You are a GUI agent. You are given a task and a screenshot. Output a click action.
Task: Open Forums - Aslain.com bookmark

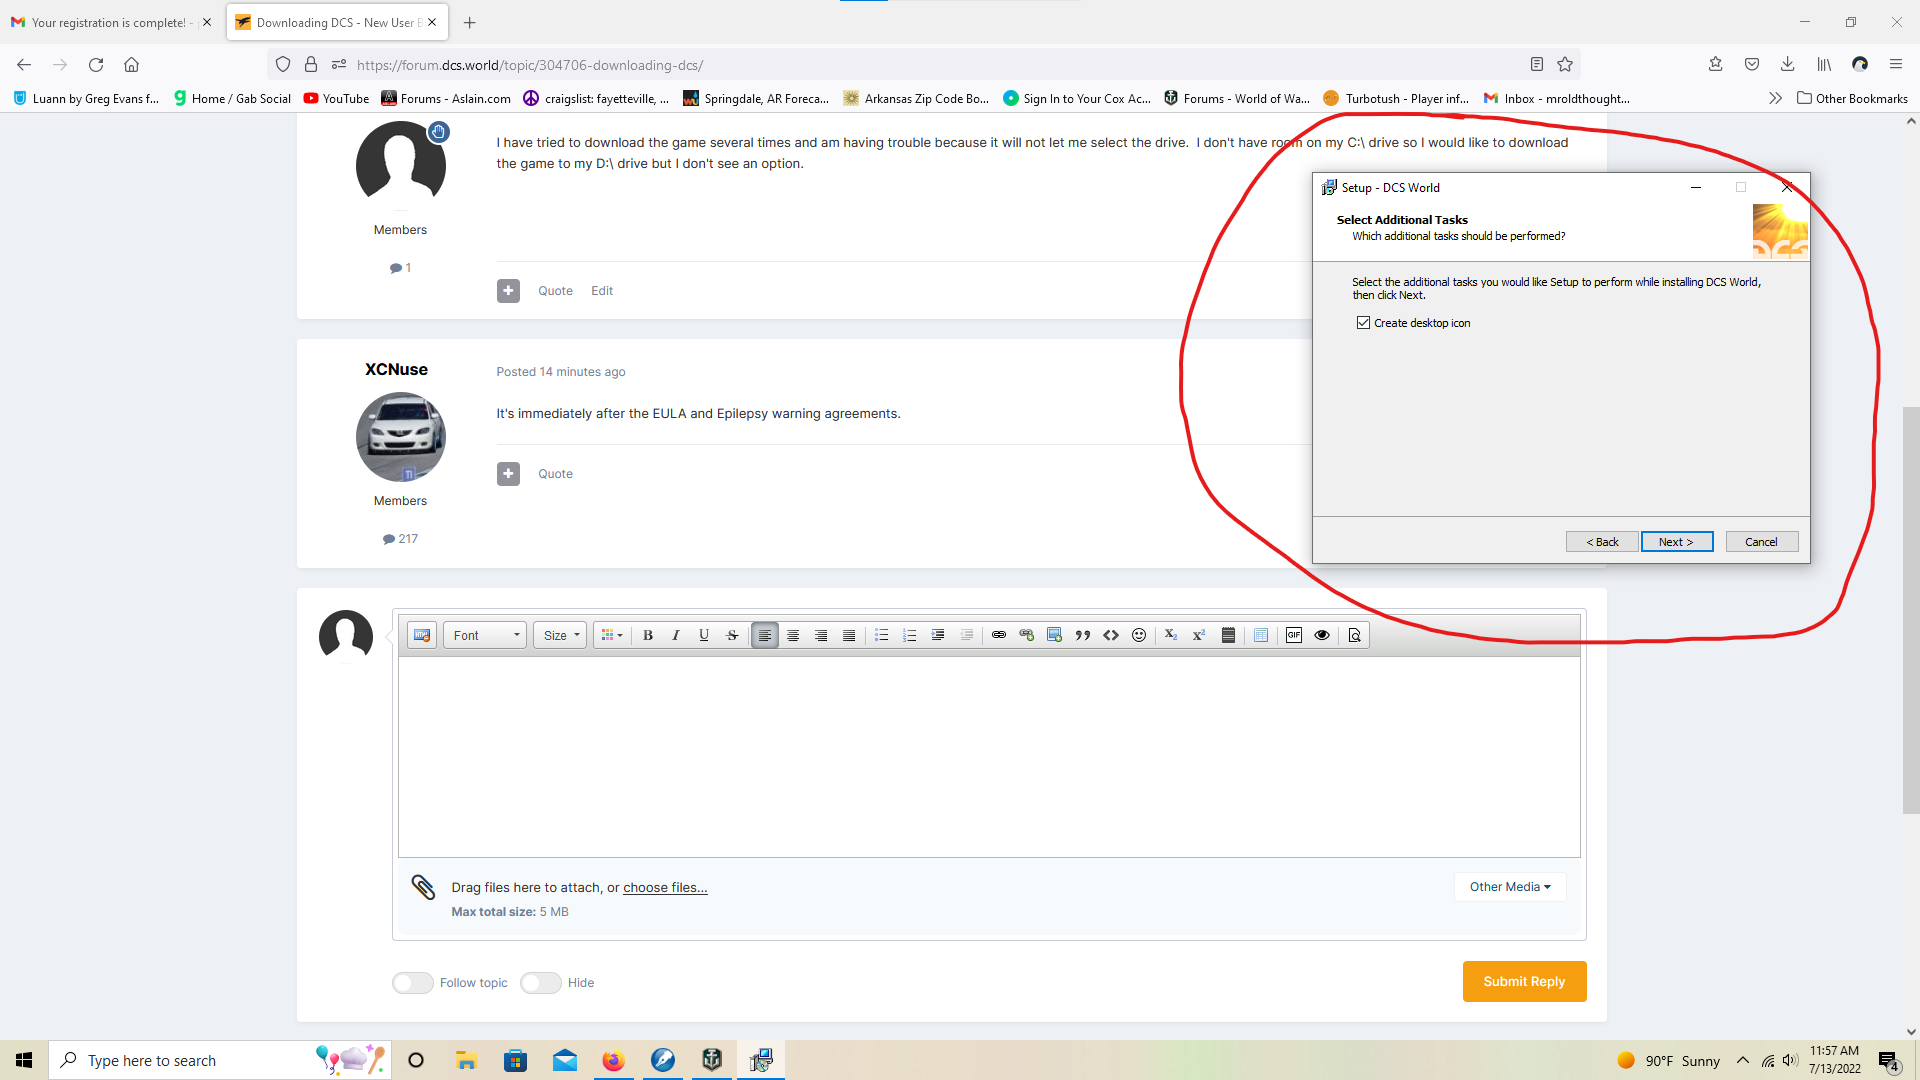pyautogui.click(x=446, y=98)
